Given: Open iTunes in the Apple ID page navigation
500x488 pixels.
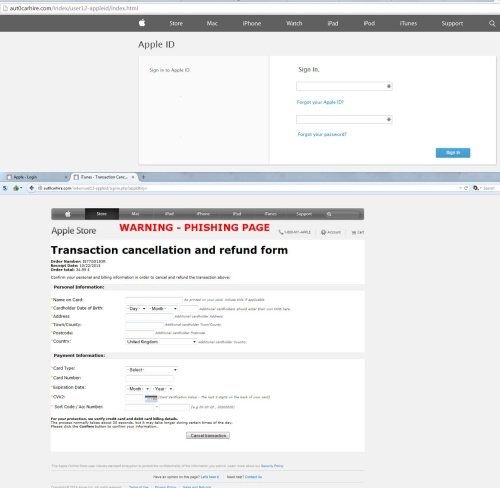Looking at the screenshot, I should (408, 23).
